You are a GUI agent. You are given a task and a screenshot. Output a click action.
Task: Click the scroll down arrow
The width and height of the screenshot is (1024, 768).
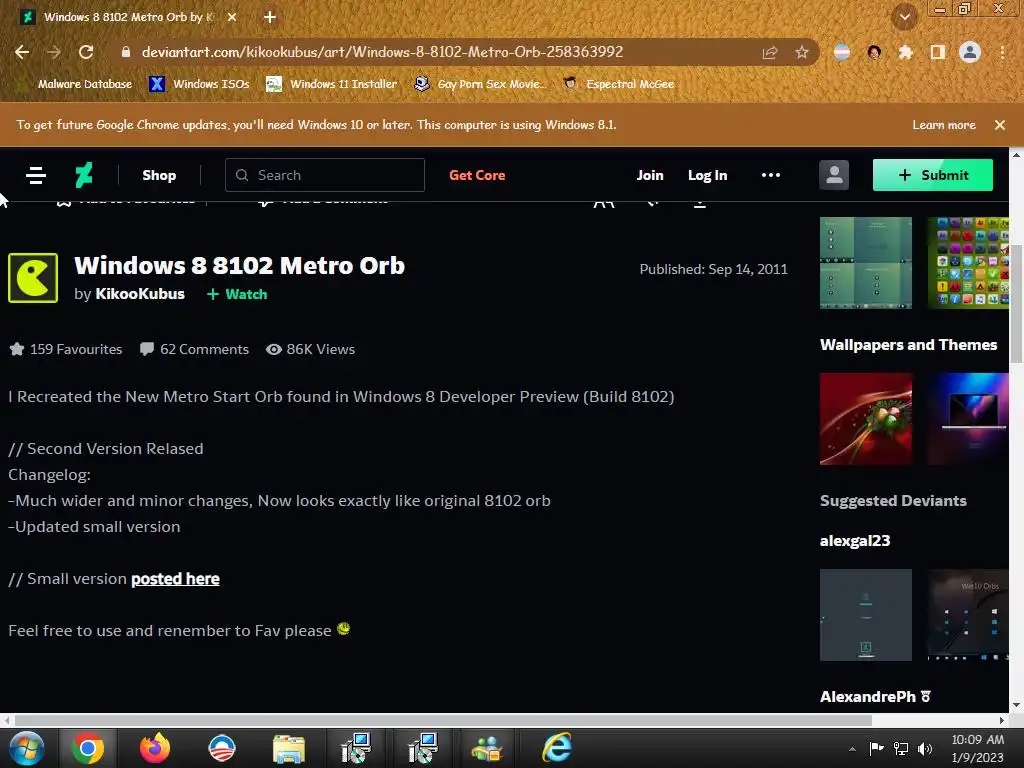tap(1016, 706)
